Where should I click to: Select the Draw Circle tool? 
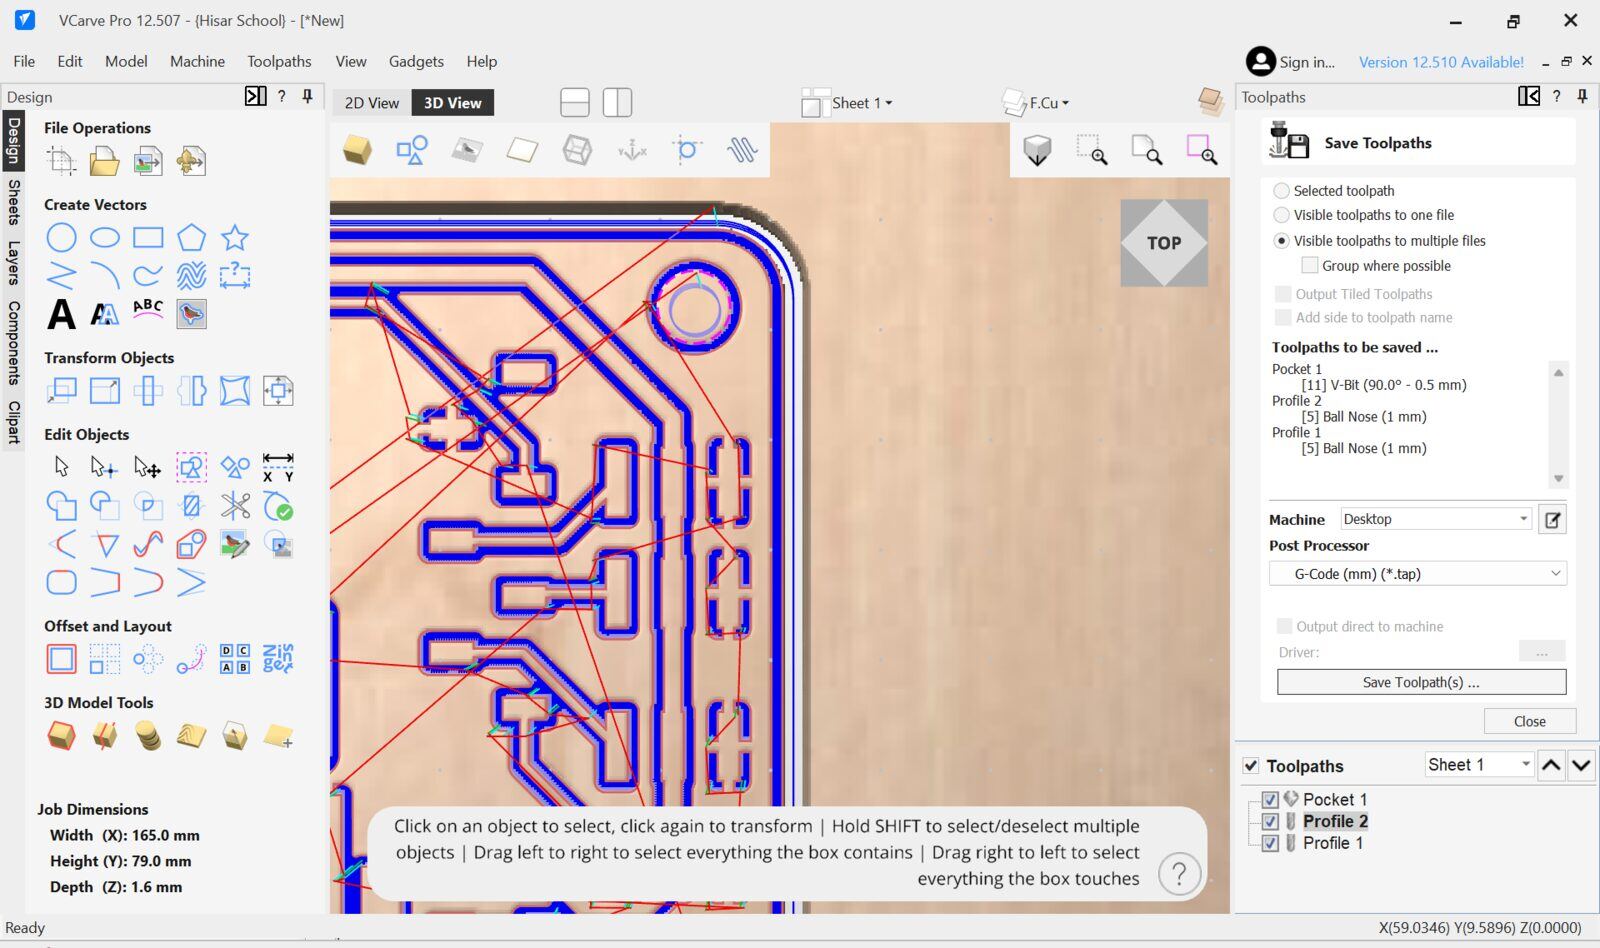[x=61, y=237]
